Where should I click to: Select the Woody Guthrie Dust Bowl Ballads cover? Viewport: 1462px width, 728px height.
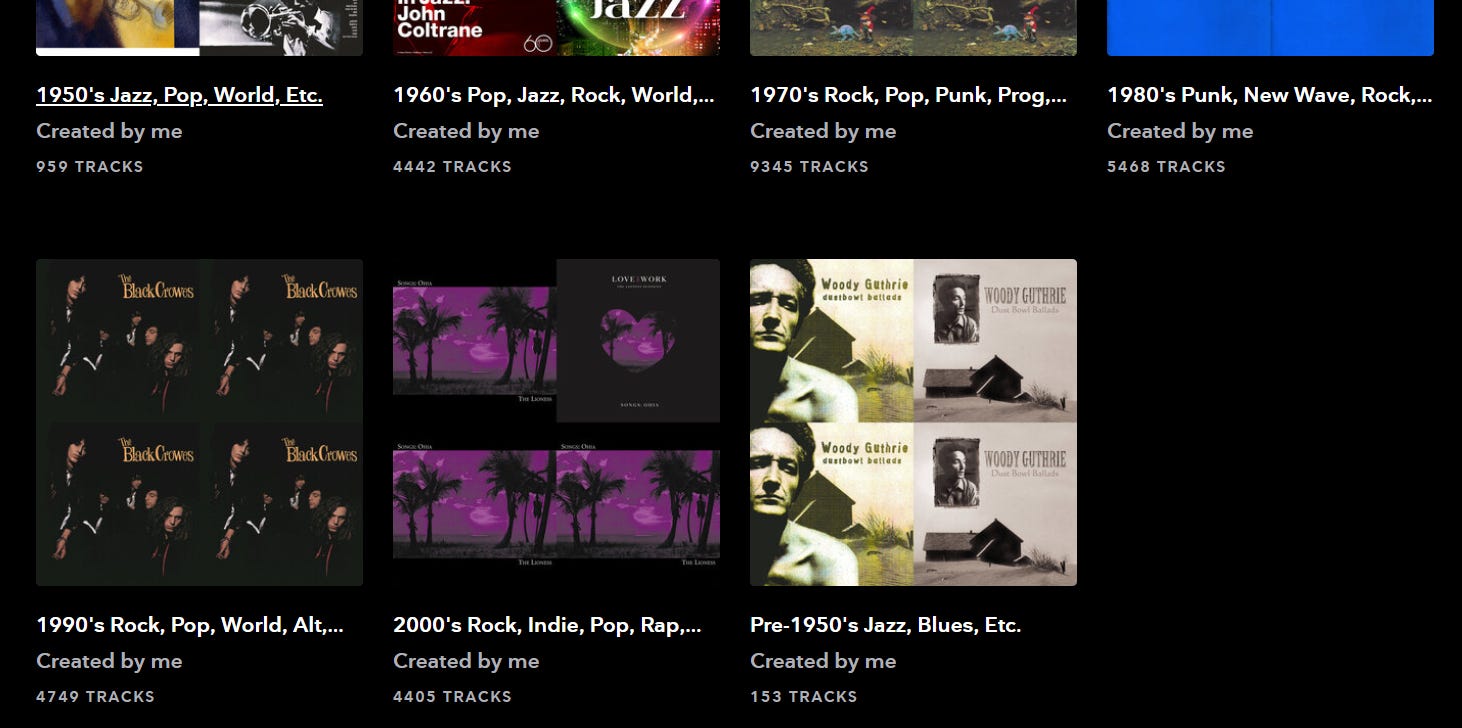point(913,422)
